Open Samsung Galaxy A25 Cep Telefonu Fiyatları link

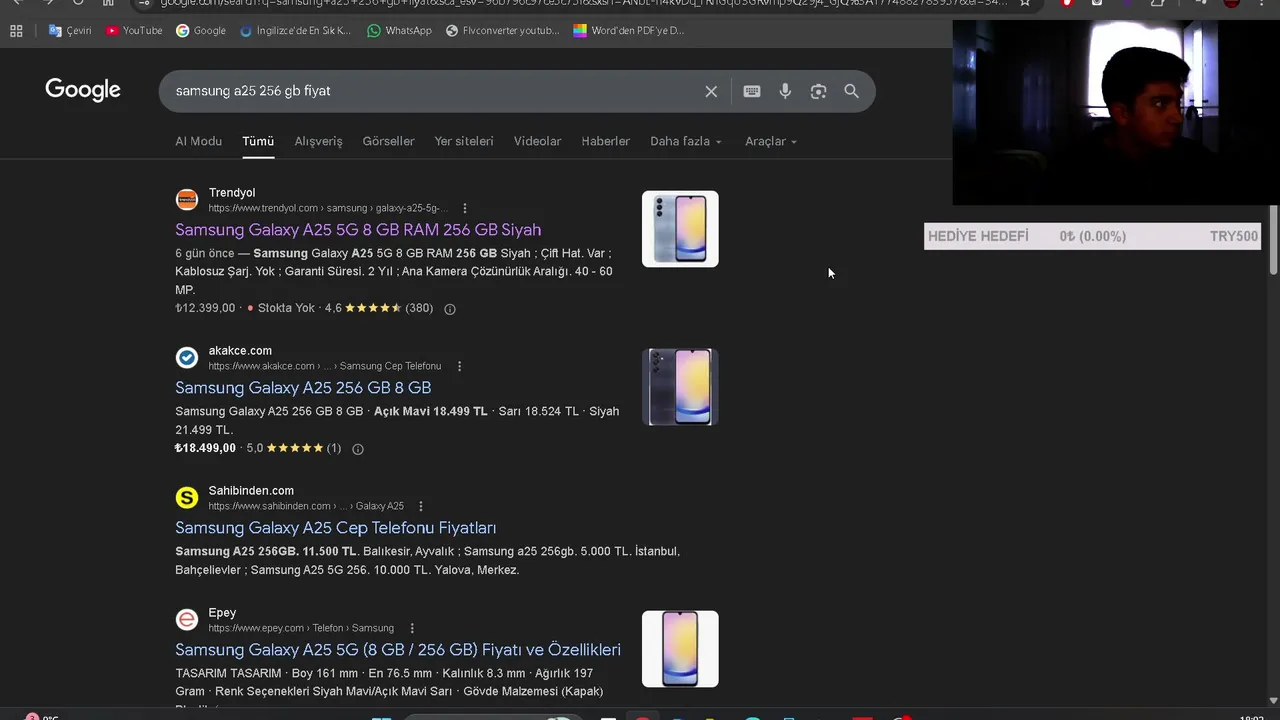coord(336,528)
